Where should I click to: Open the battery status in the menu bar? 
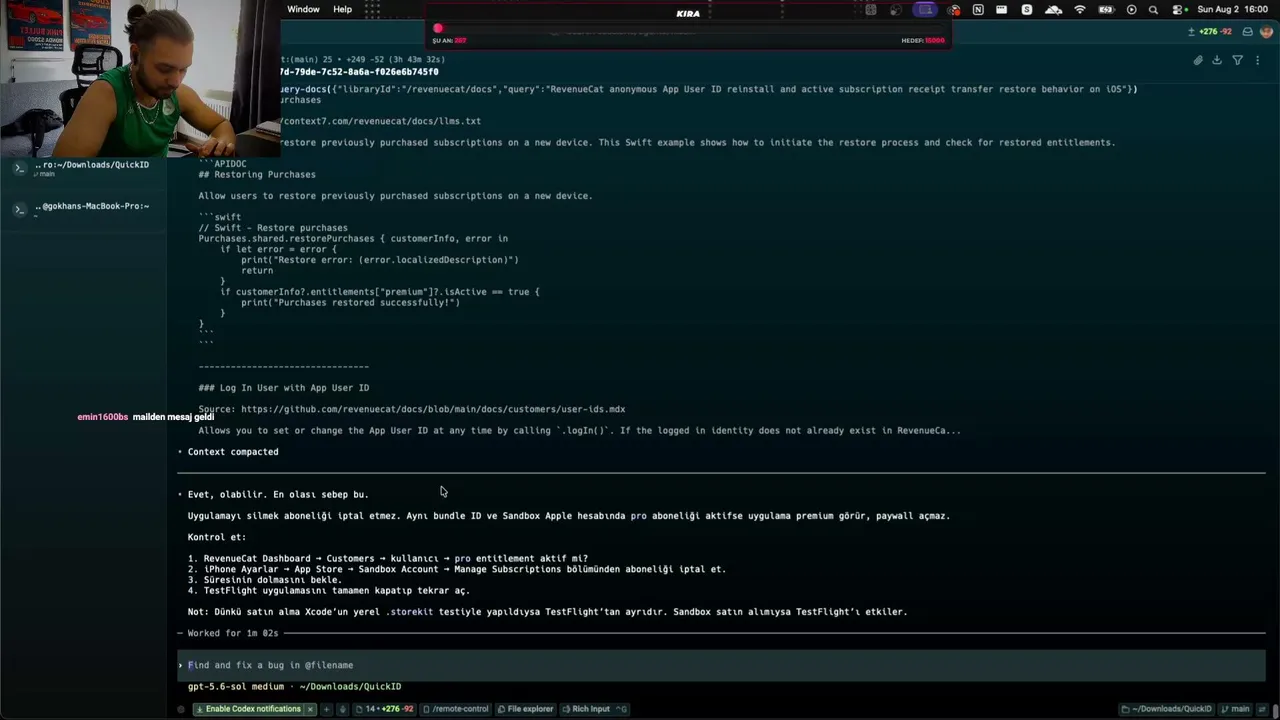[x=1106, y=10]
